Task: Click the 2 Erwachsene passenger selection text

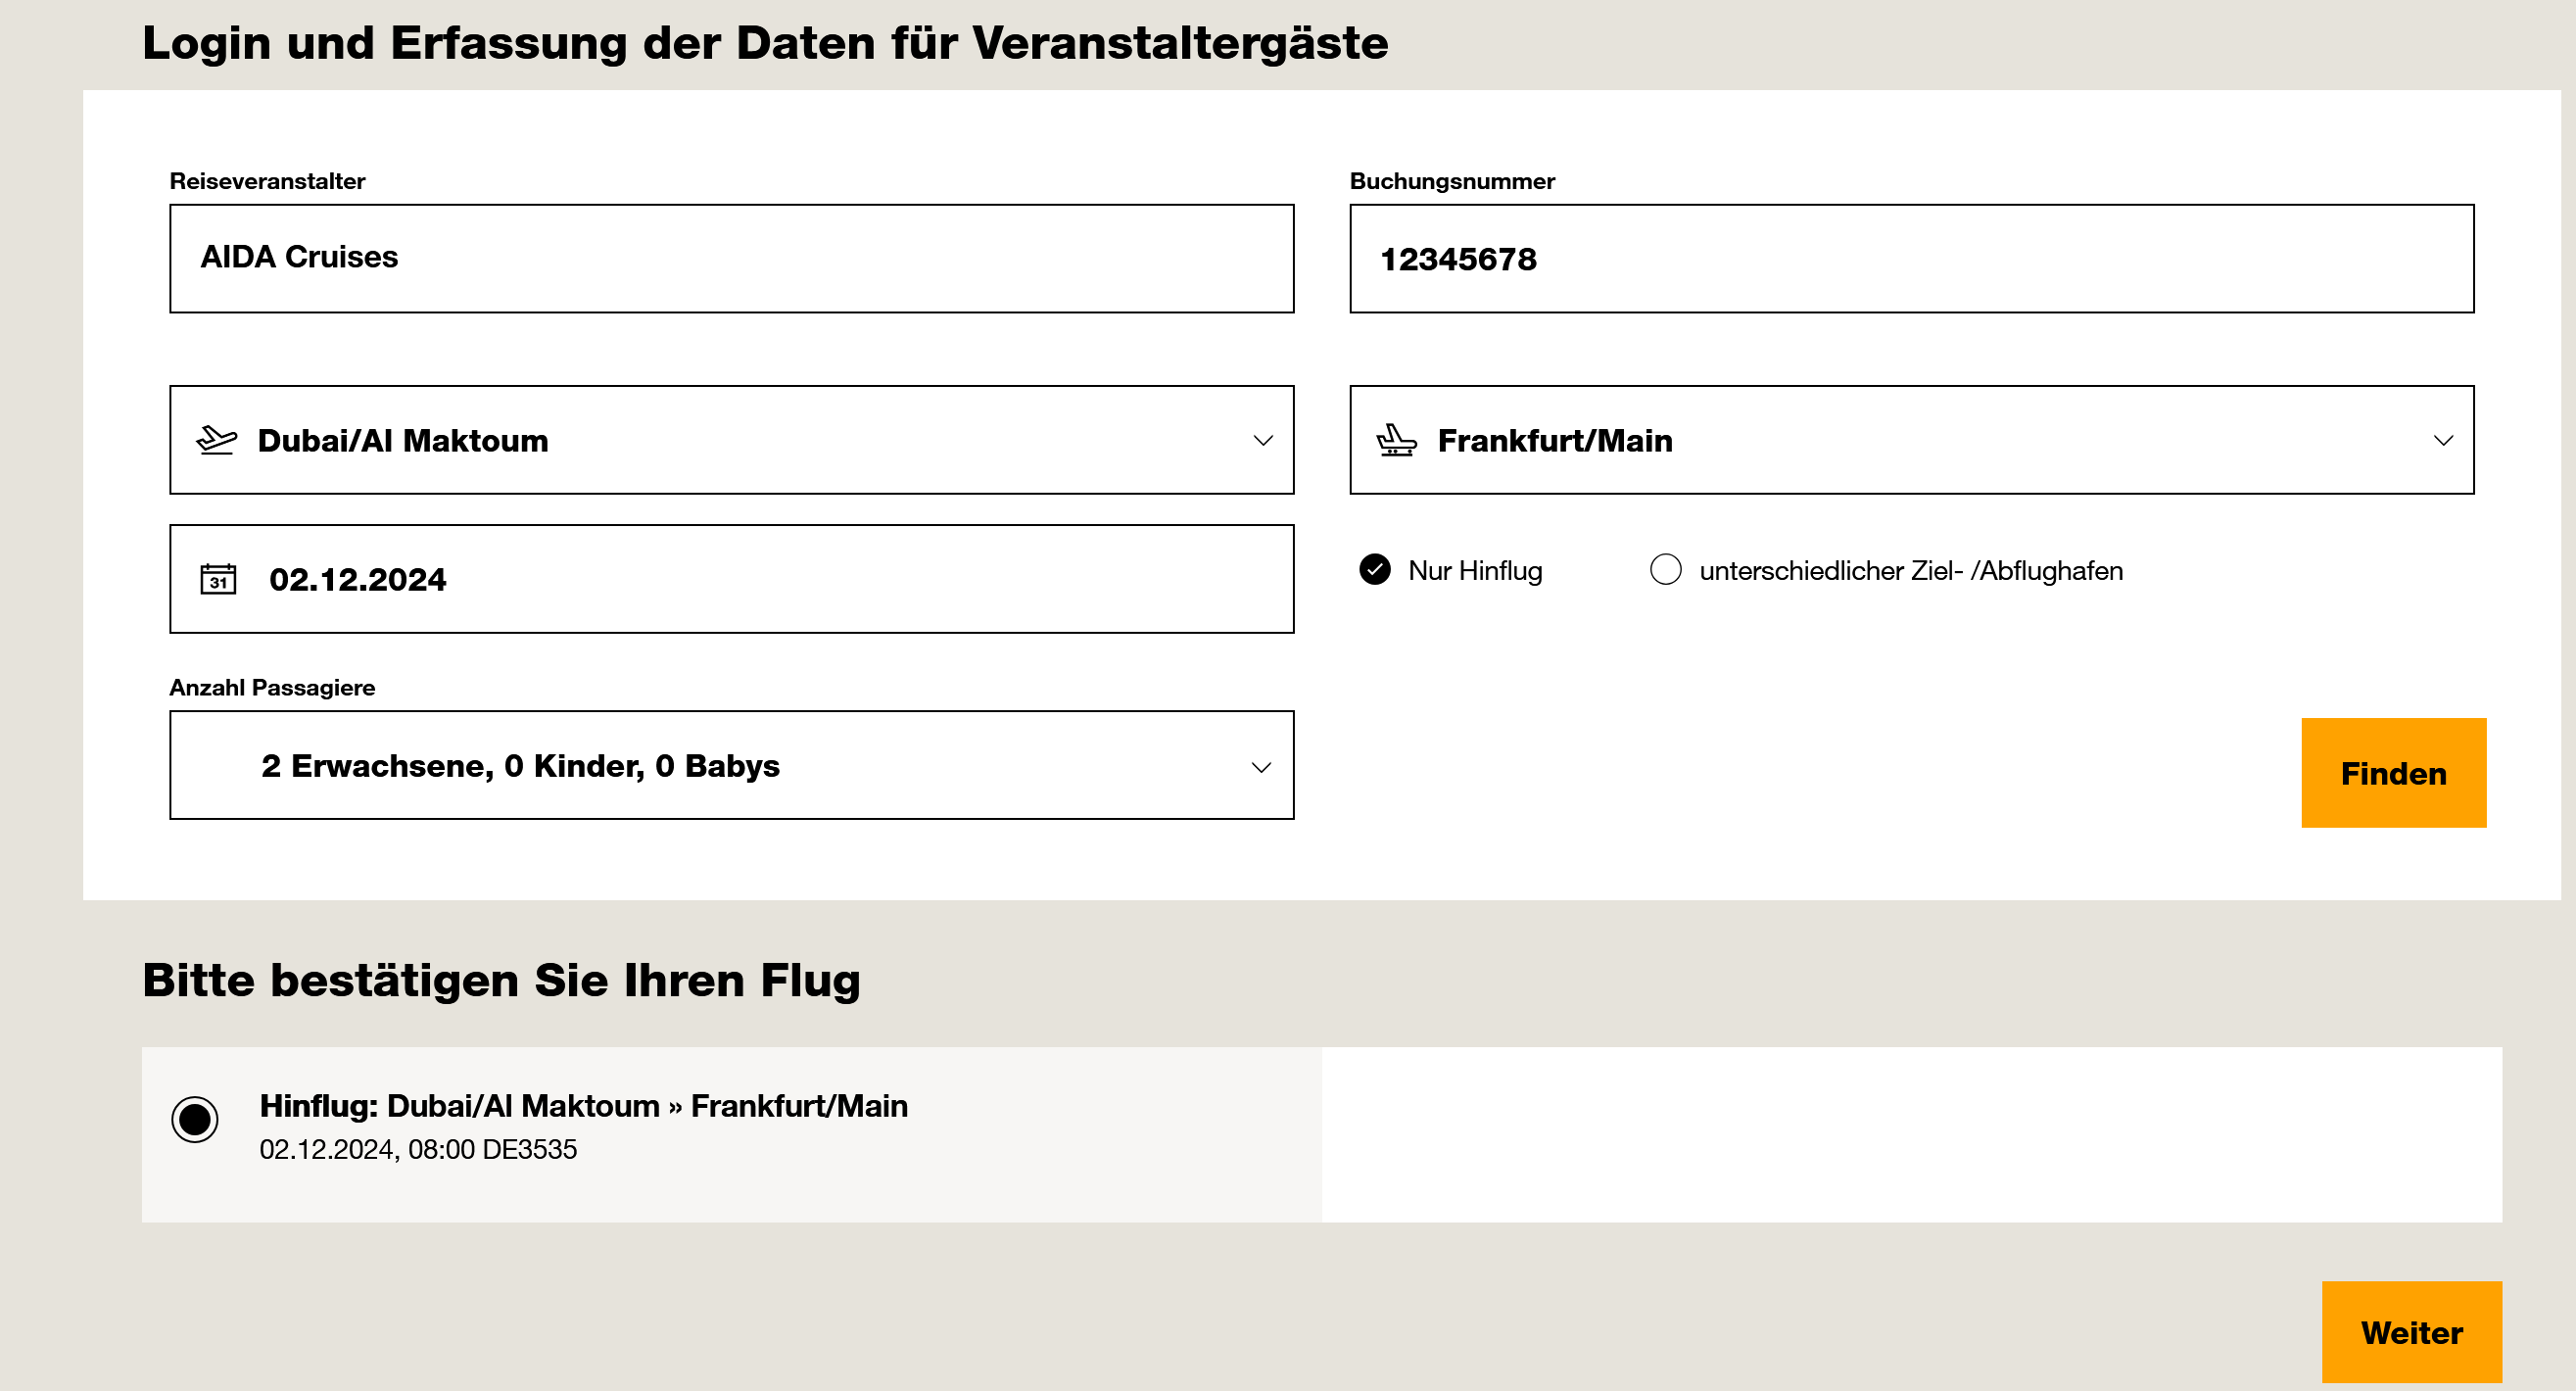Action: click(520, 766)
